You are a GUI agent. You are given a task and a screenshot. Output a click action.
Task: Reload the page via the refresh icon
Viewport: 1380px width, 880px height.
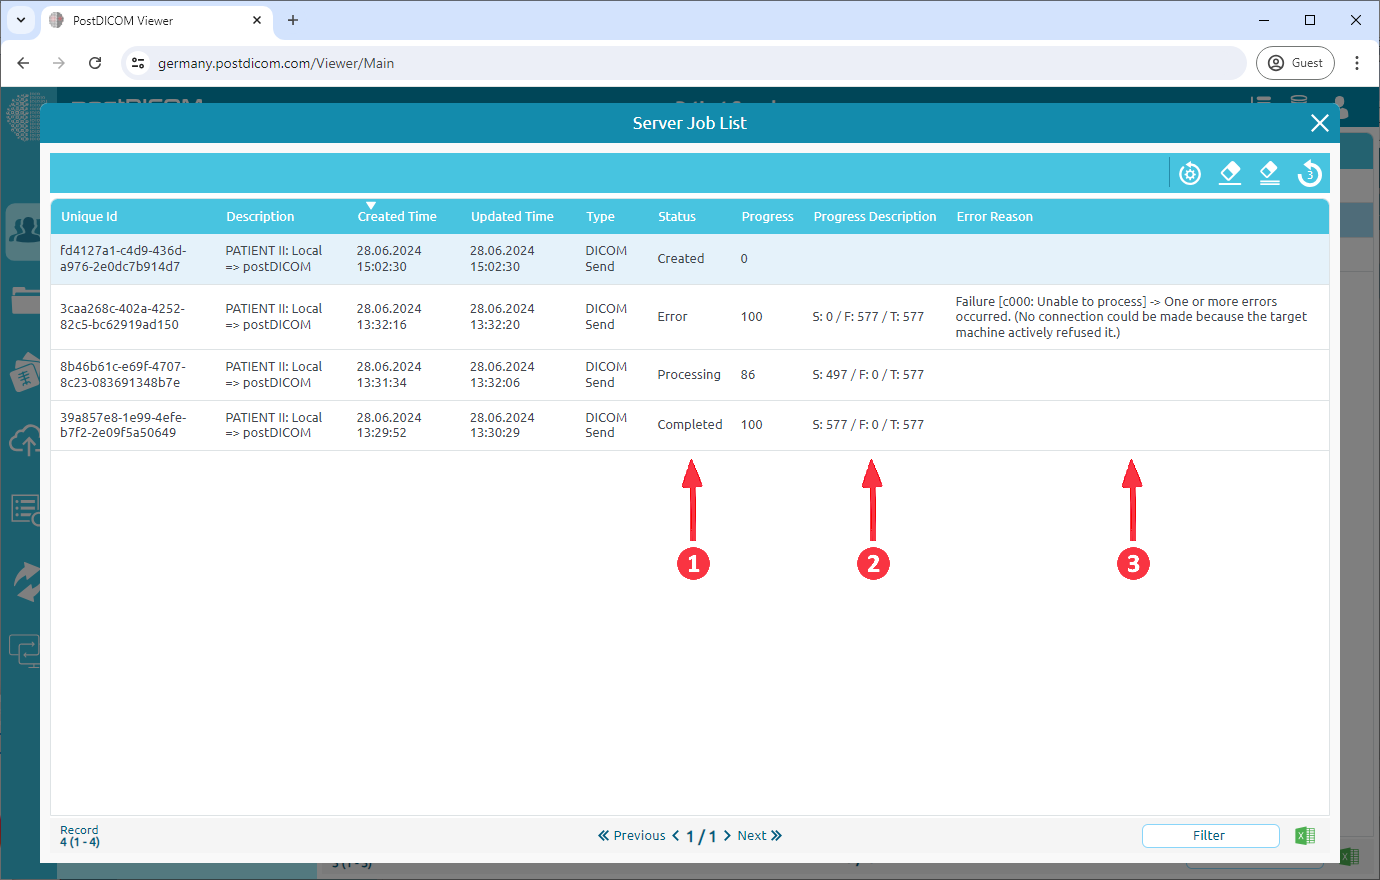tap(95, 62)
